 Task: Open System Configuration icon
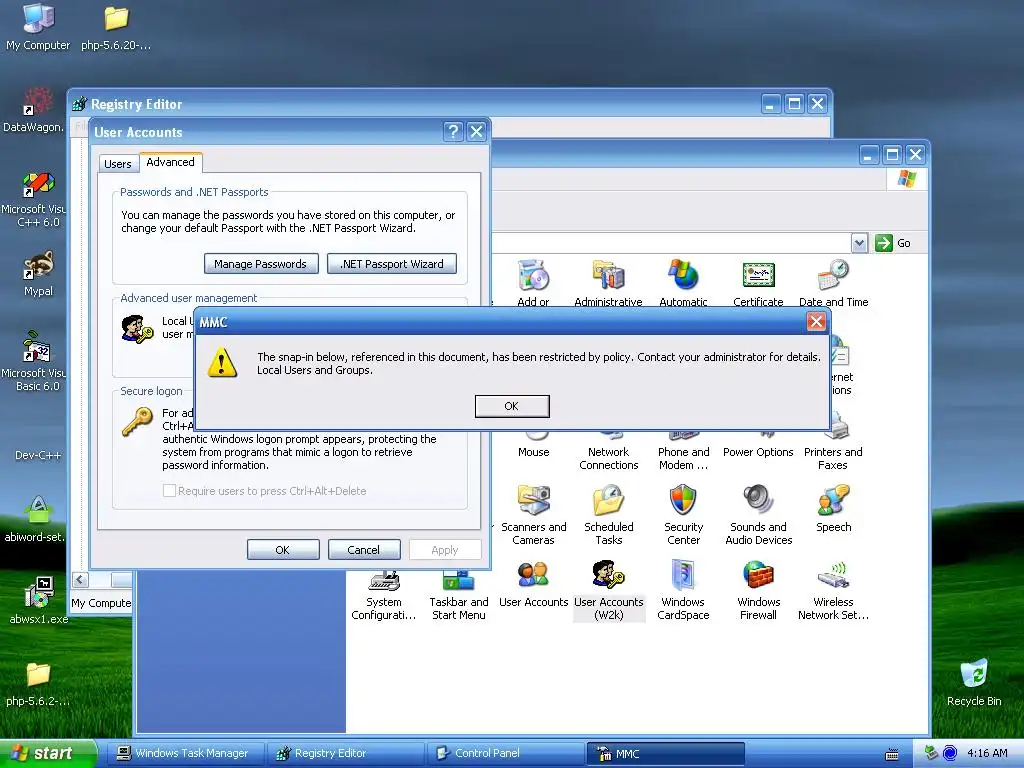coord(384,580)
